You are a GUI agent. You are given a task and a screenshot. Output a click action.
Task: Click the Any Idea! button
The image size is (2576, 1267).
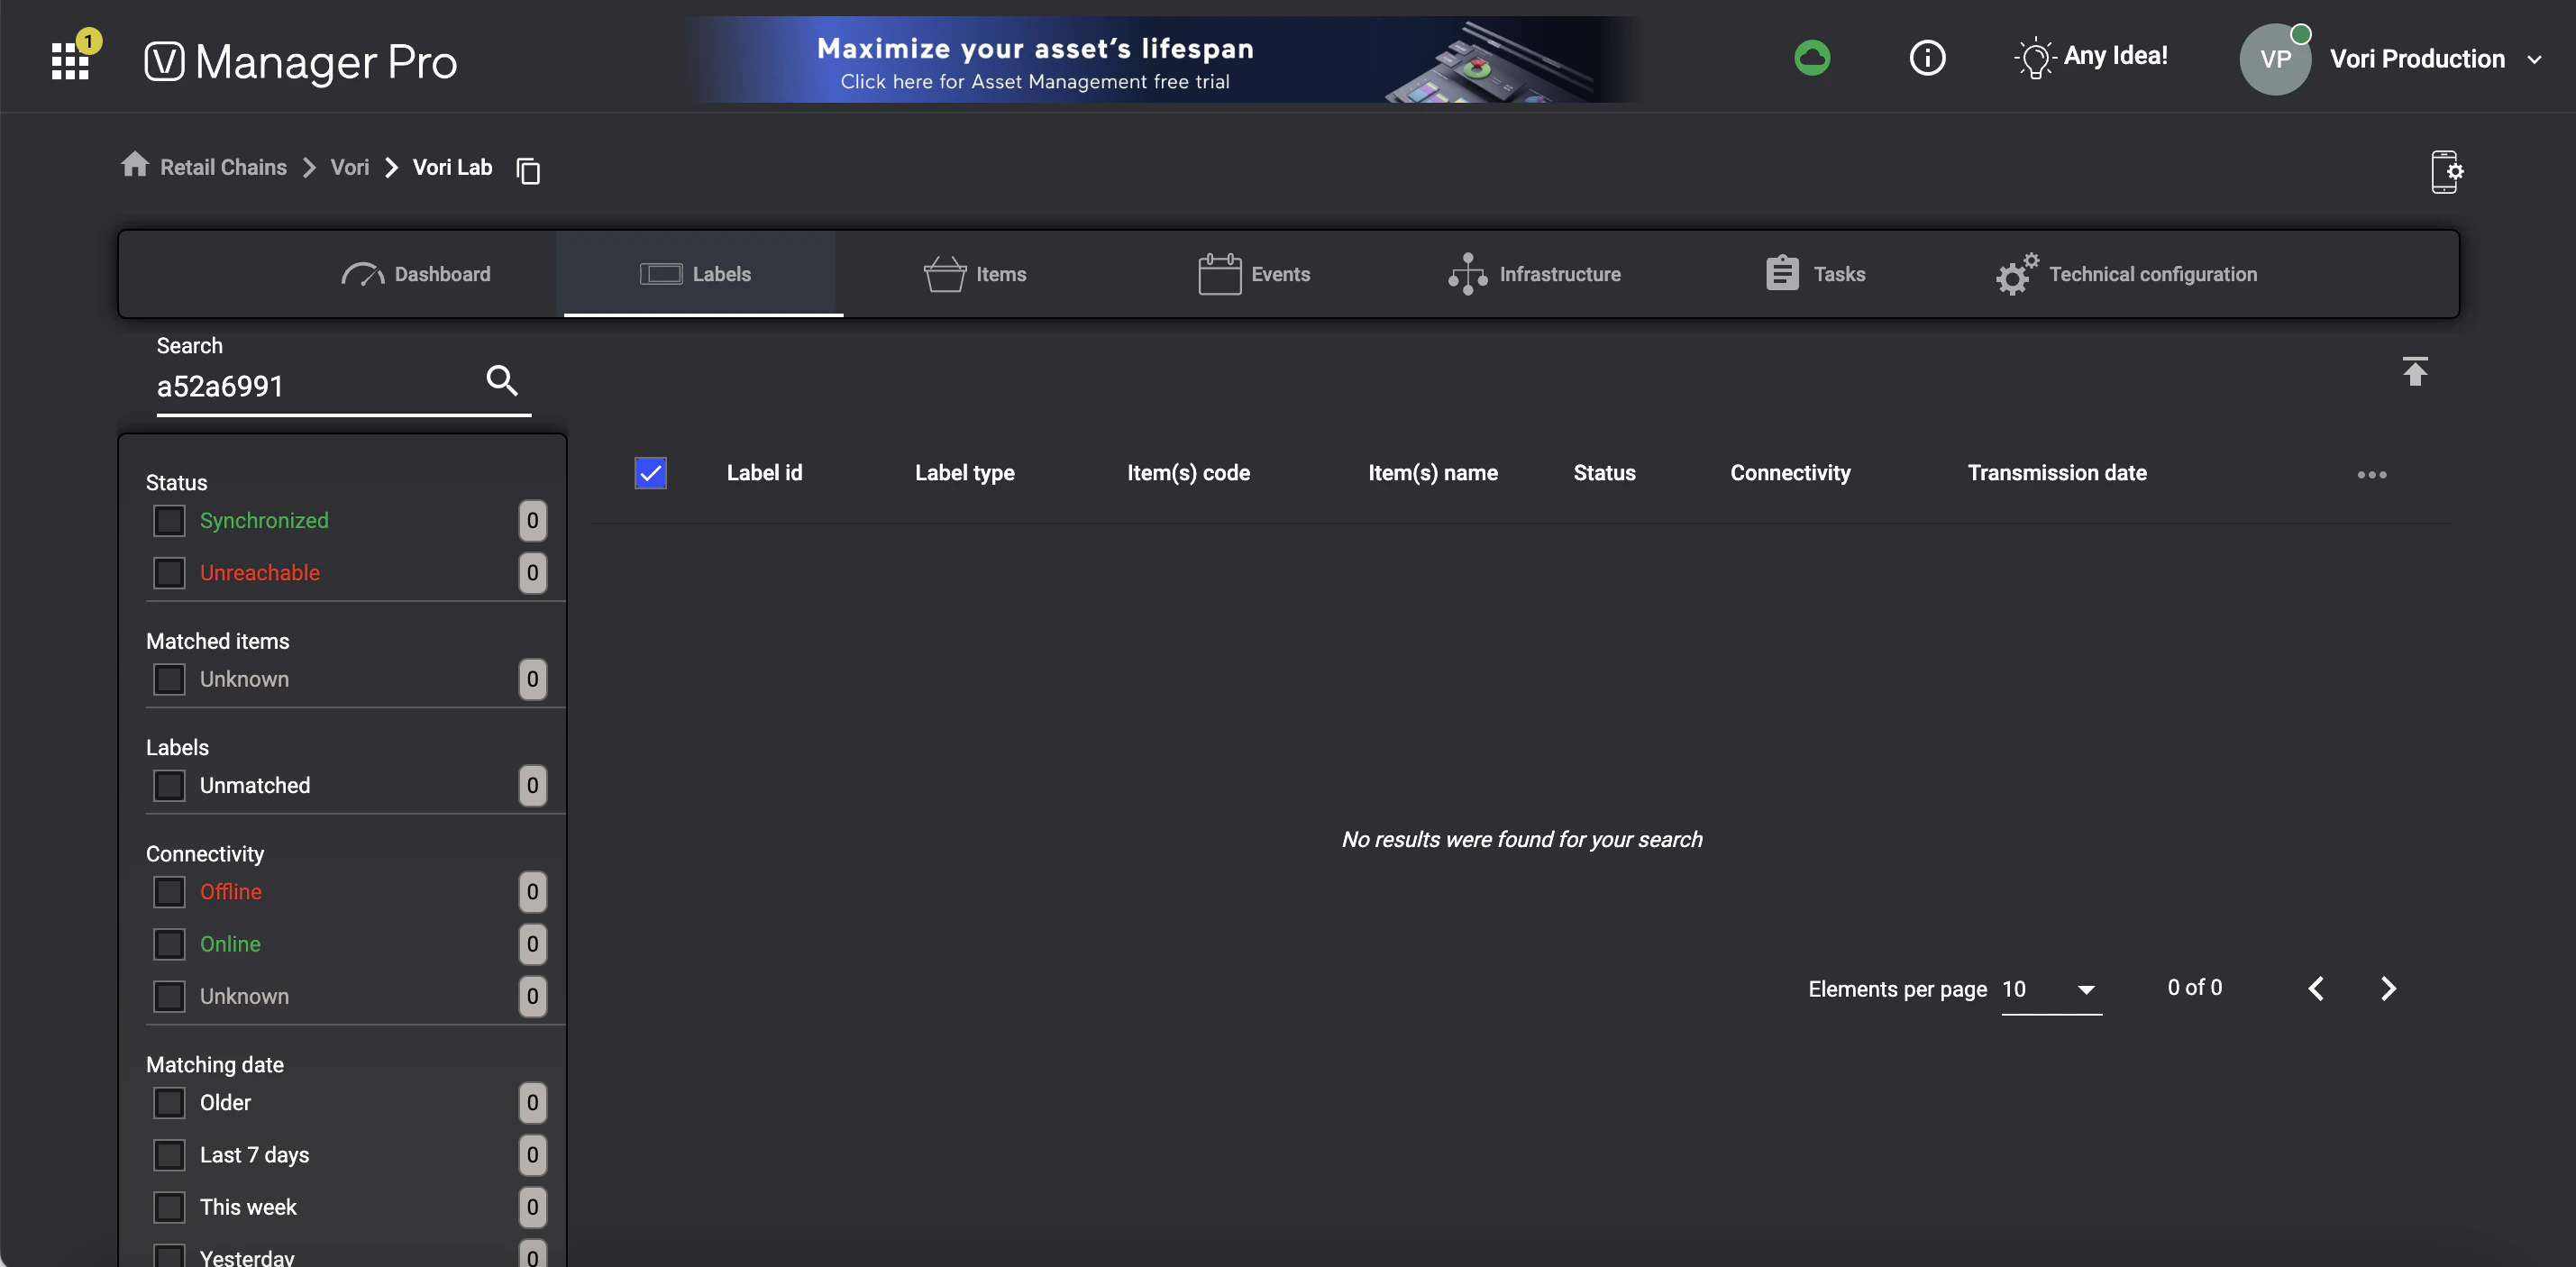click(x=2091, y=57)
